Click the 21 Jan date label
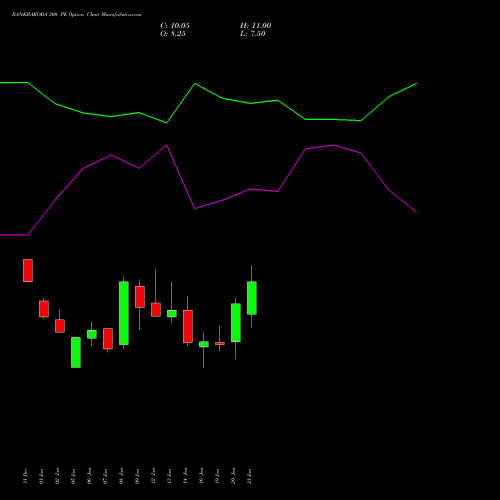Viewport: 500px width, 500px height. point(250,476)
